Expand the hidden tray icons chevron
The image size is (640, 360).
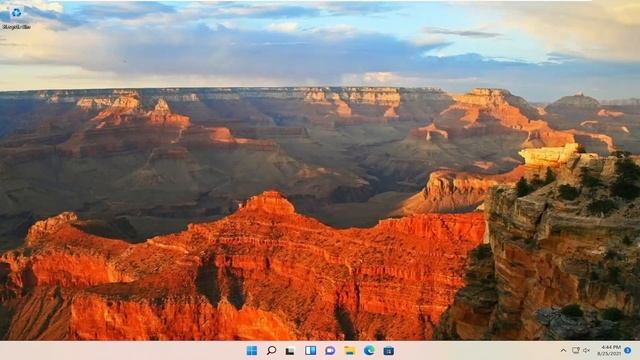point(563,351)
